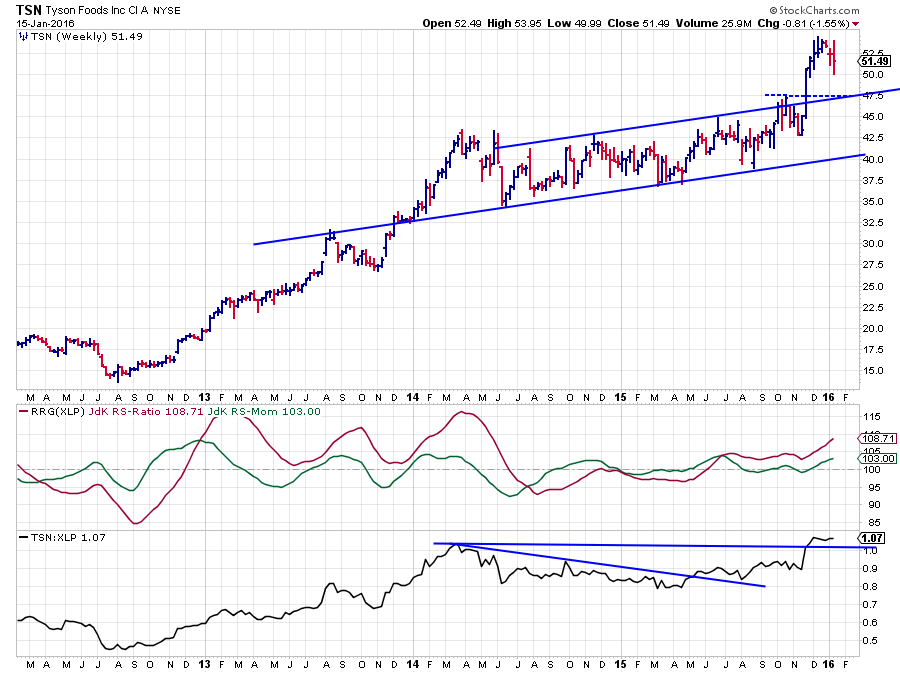Click the 51.49 last-price tag on price axis
The height and width of the screenshot is (673, 900).
tap(875, 61)
